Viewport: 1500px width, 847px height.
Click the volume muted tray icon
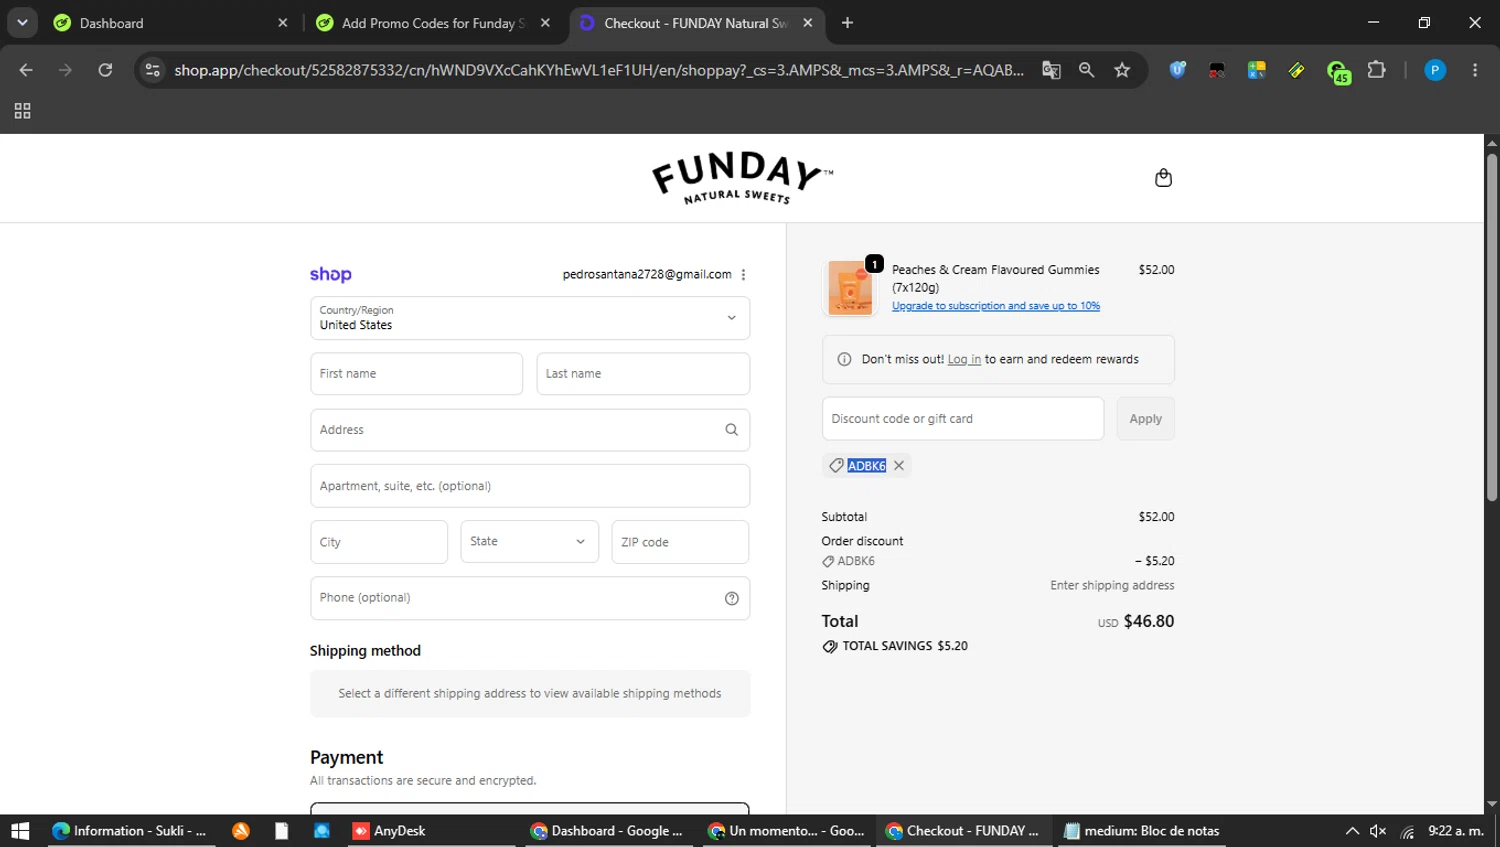1378,831
